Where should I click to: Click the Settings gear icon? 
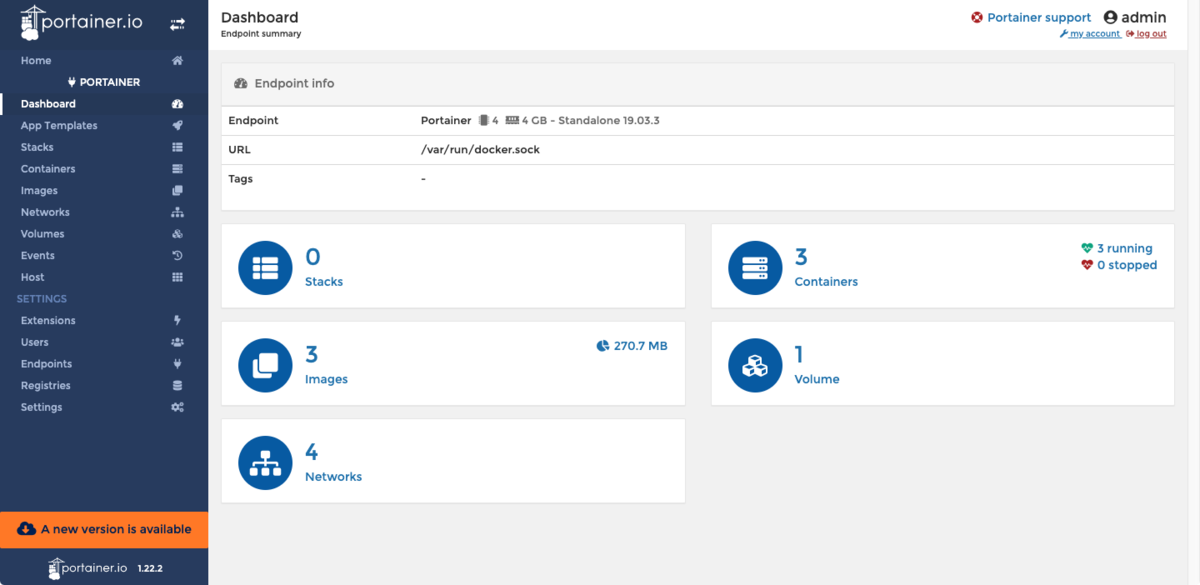pyautogui.click(x=177, y=407)
